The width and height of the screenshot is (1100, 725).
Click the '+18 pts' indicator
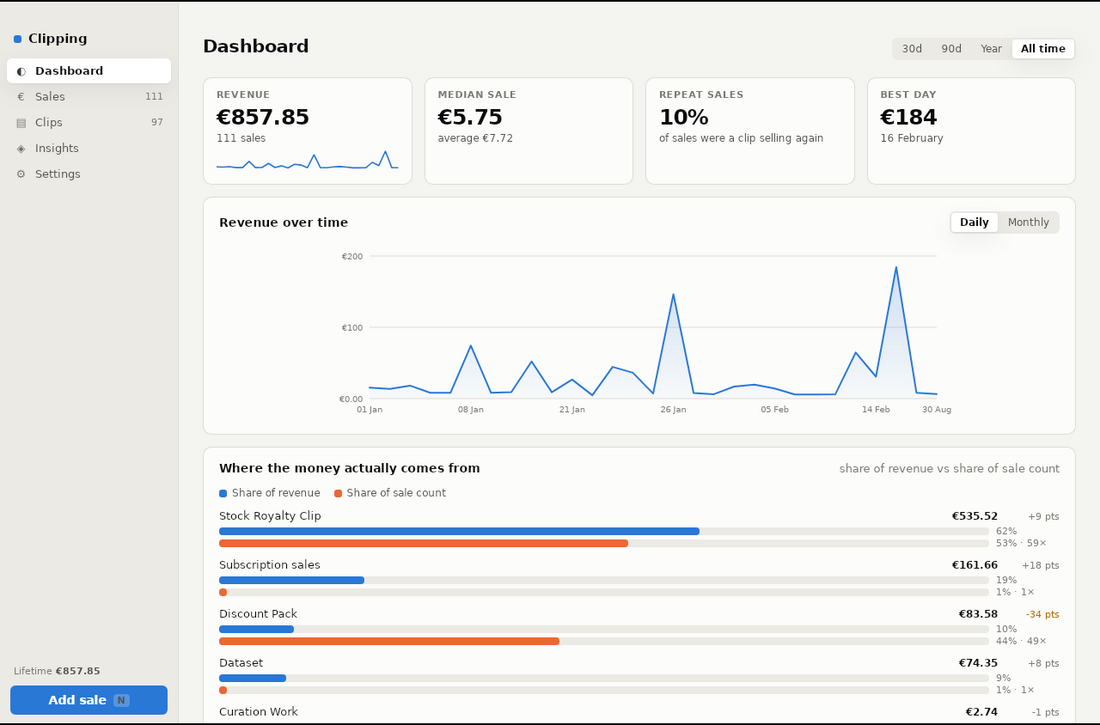(x=1040, y=566)
